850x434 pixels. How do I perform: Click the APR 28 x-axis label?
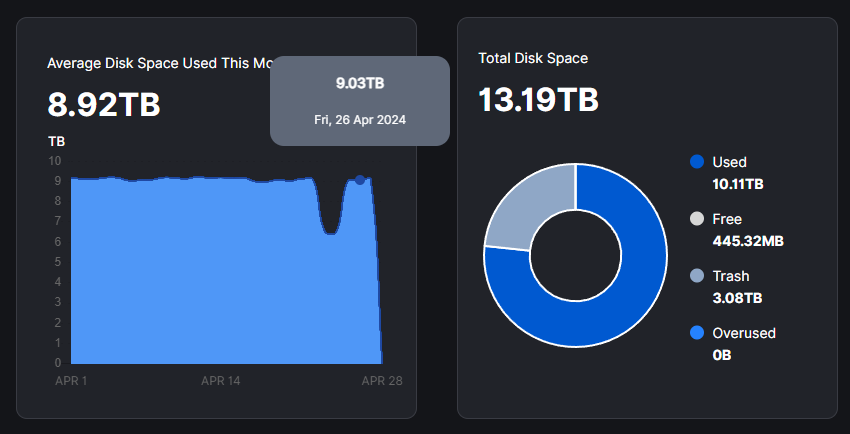(x=381, y=381)
